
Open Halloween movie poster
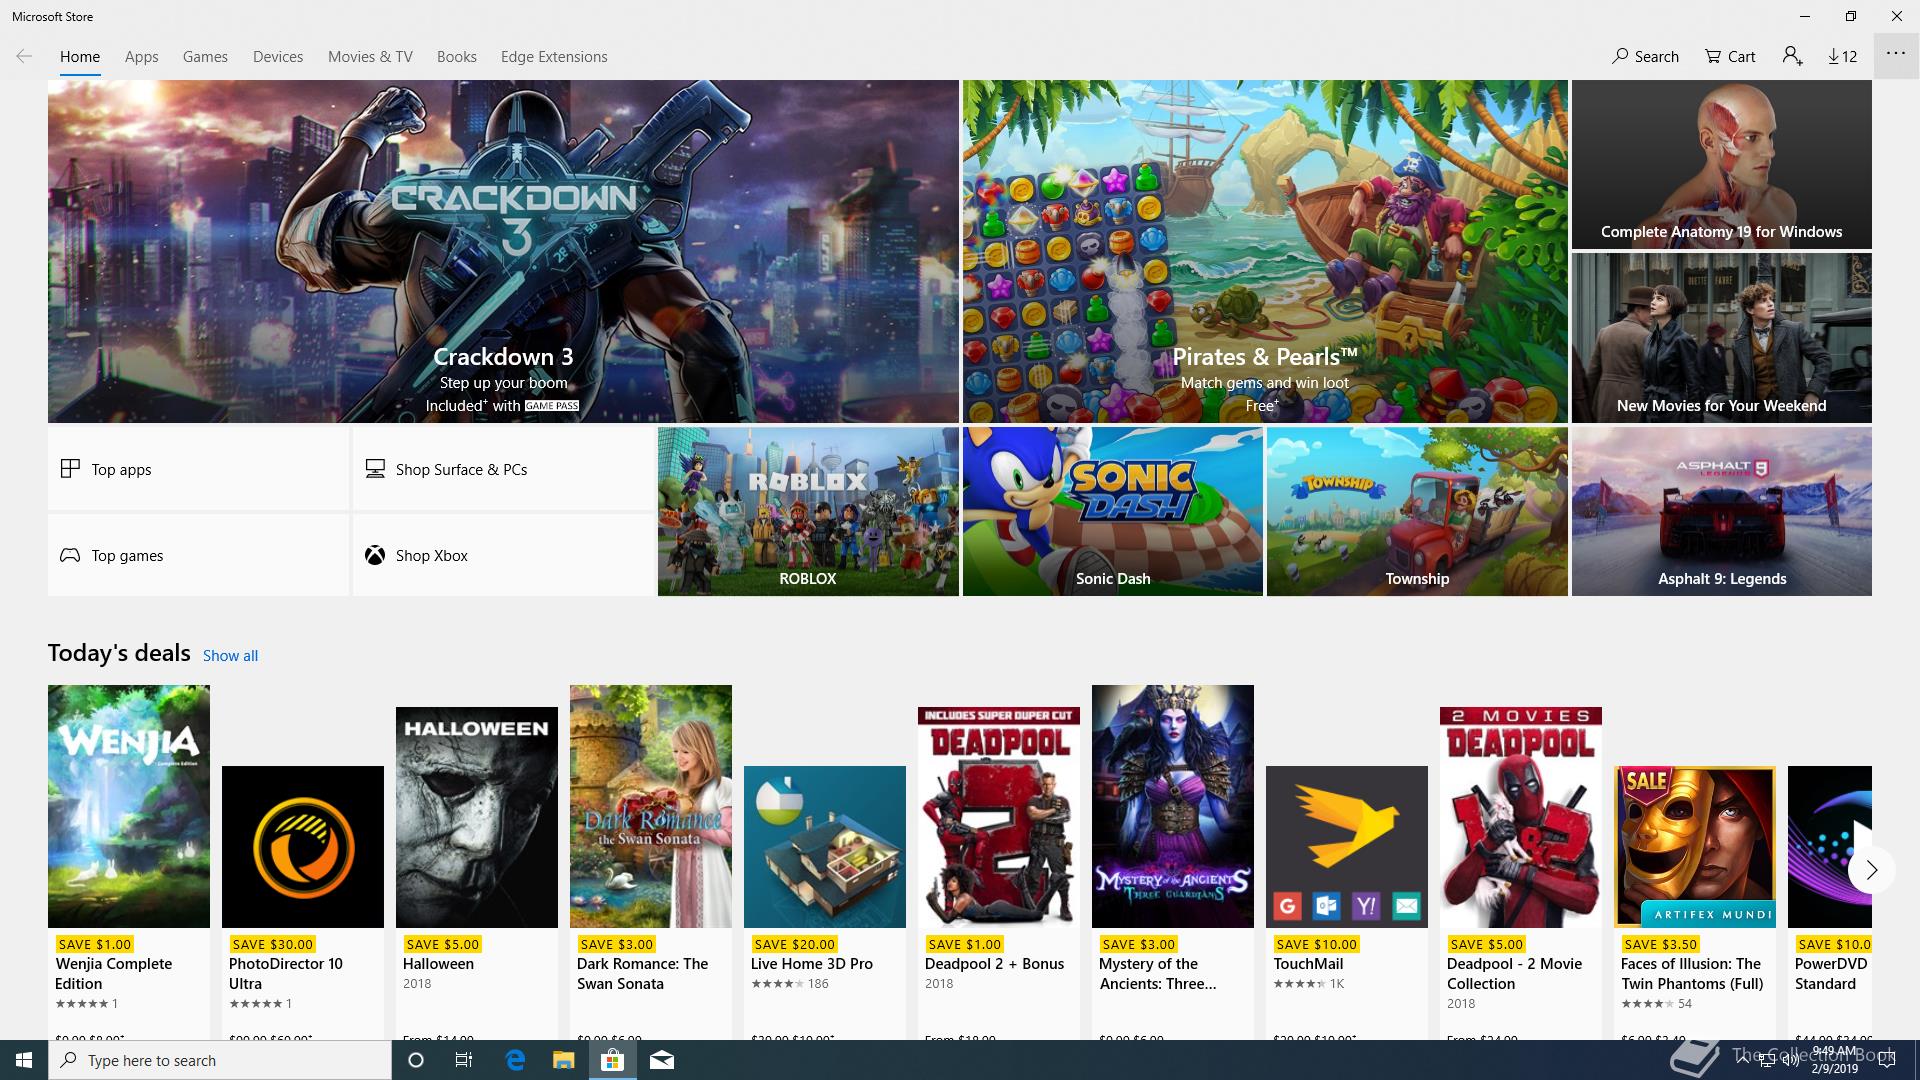477,817
